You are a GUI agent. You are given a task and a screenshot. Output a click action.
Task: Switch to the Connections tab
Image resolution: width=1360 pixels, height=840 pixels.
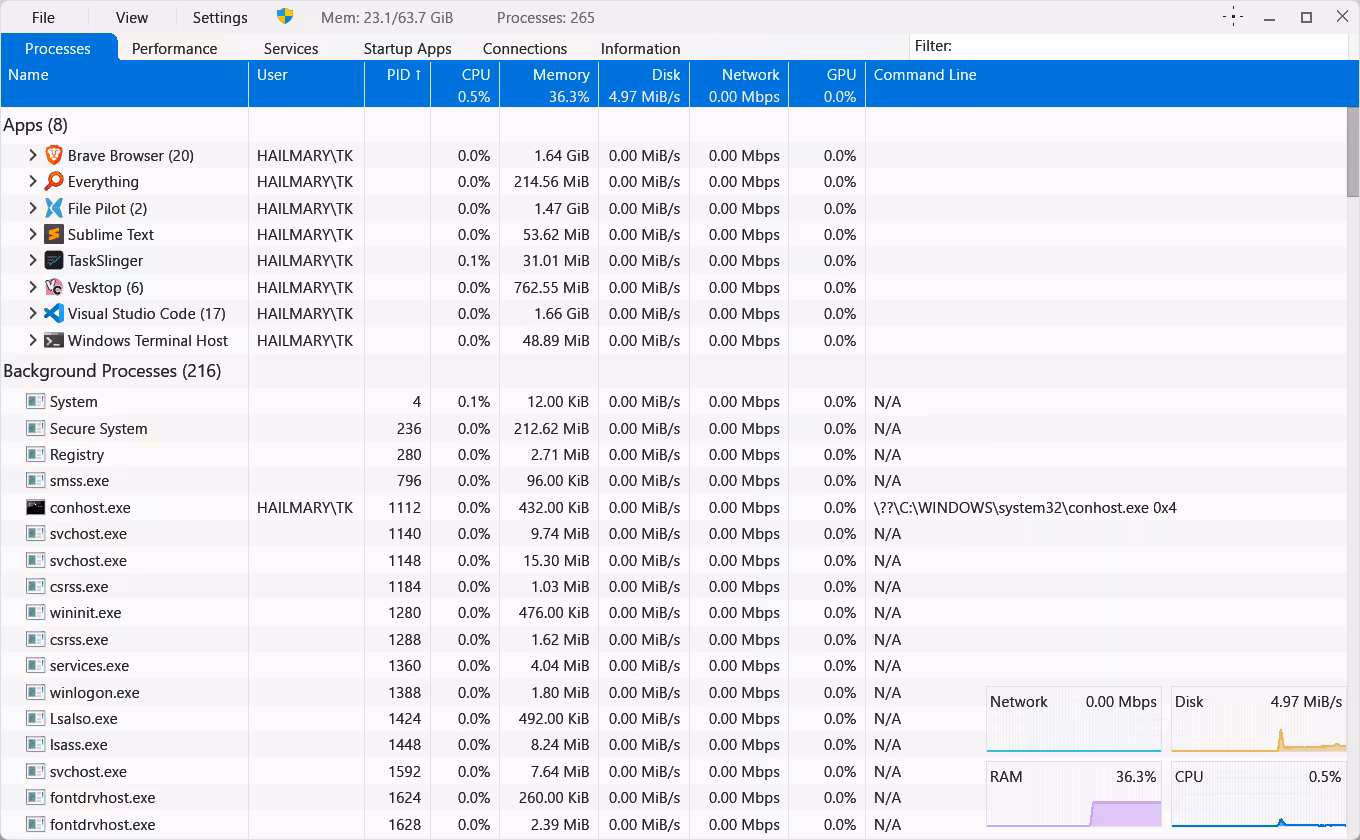pyautogui.click(x=525, y=48)
